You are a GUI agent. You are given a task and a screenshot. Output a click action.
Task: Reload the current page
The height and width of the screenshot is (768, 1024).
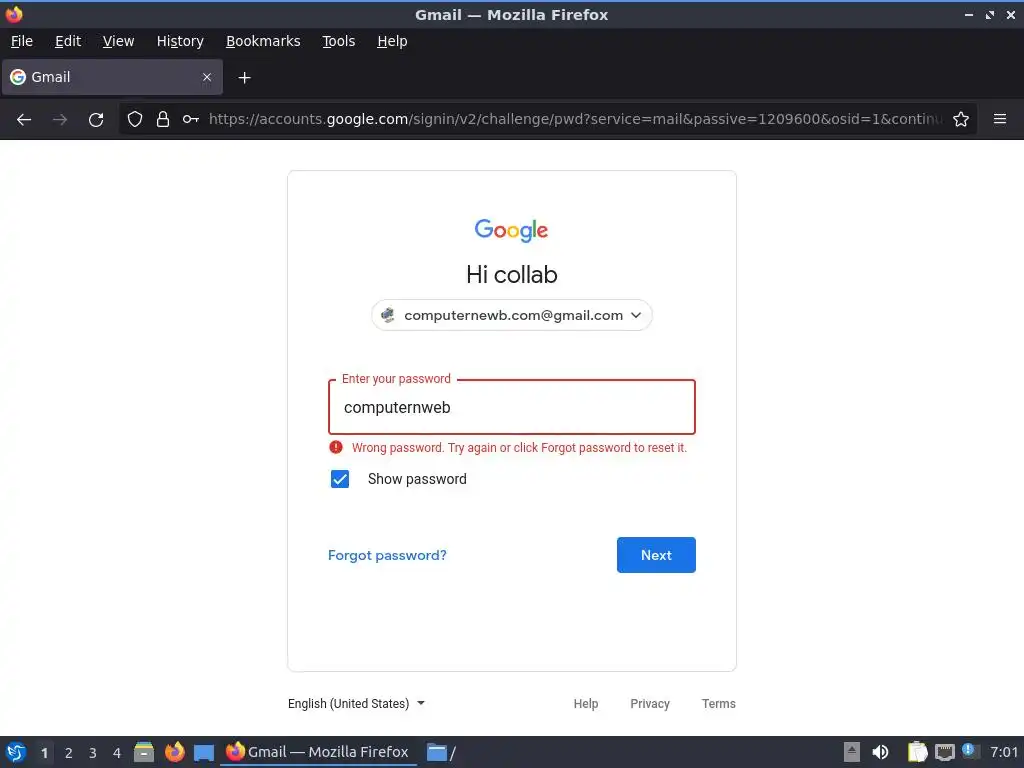[x=96, y=120]
